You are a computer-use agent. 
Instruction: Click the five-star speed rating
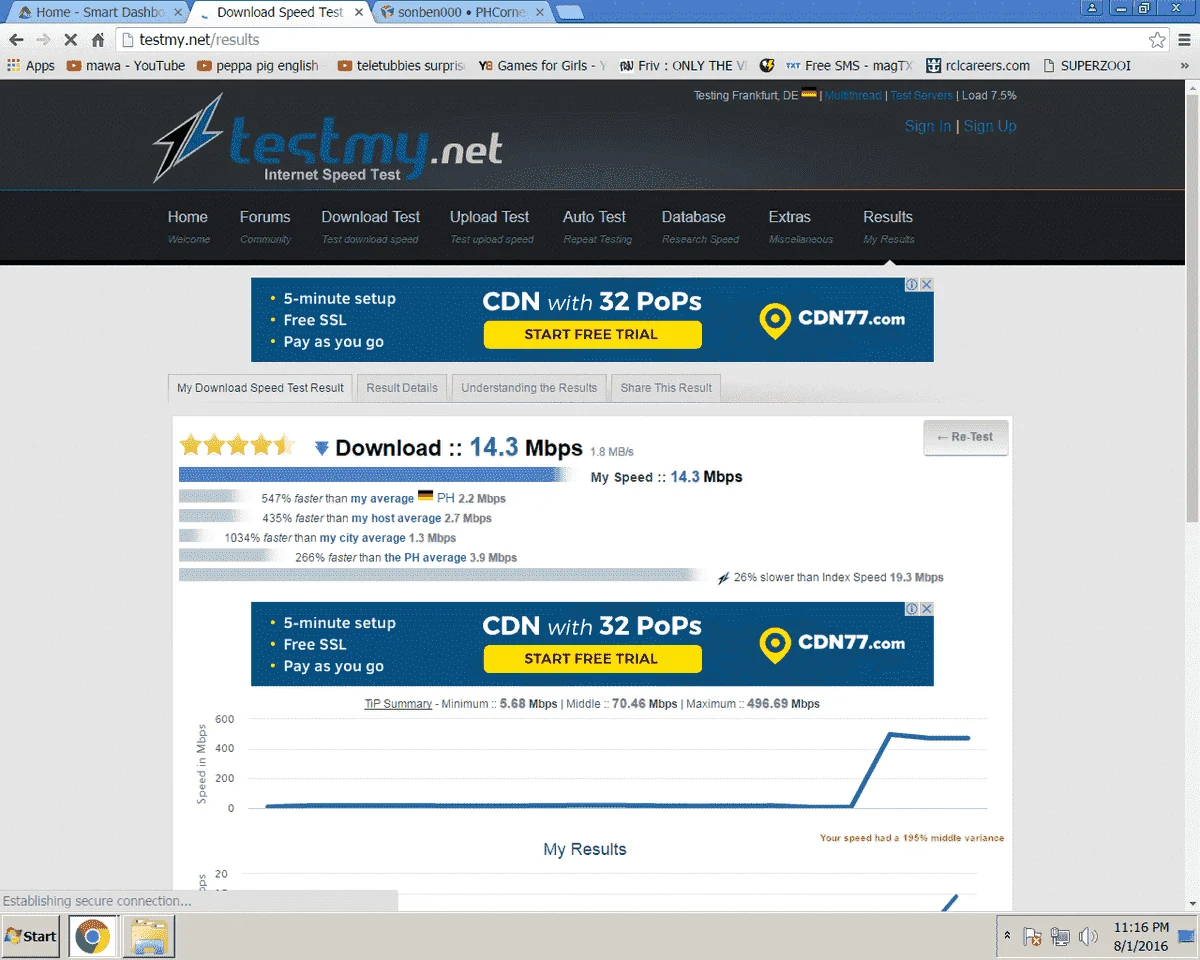[236, 445]
